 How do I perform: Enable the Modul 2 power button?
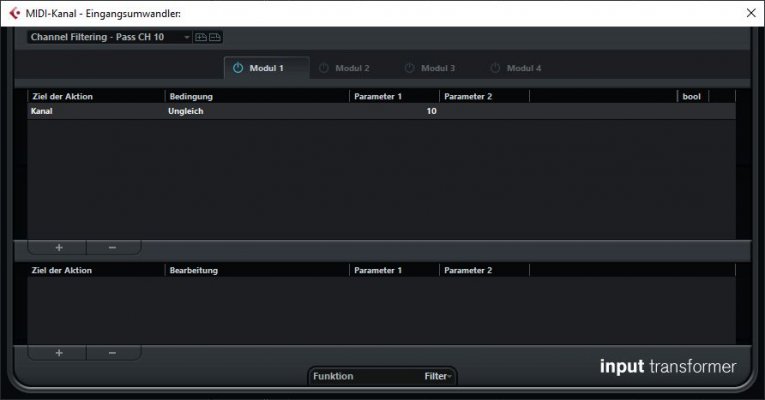pyautogui.click(x=323, y=68)
